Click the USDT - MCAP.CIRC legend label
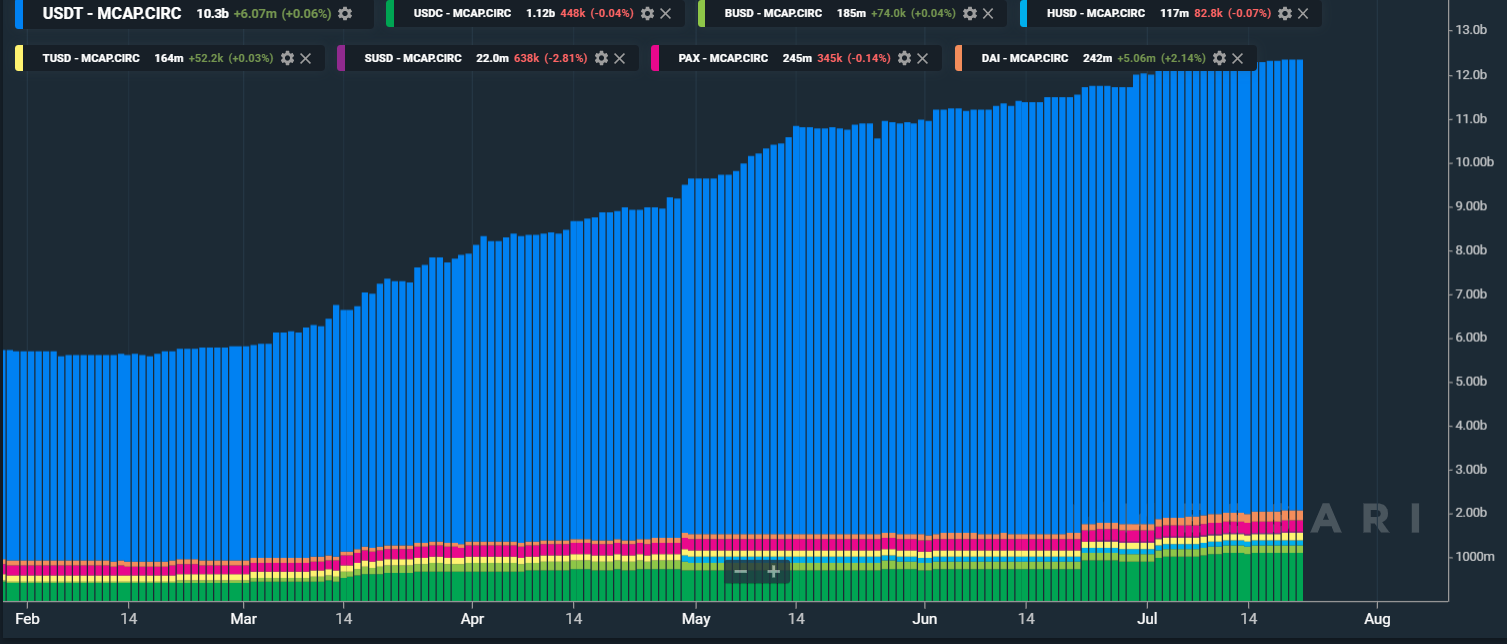This screenshot has width=1507, height=644. [x=112, y=14]
